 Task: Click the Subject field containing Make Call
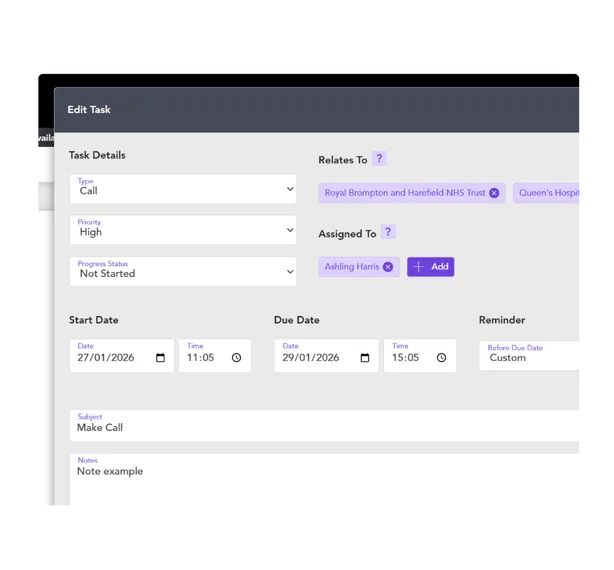324,426
